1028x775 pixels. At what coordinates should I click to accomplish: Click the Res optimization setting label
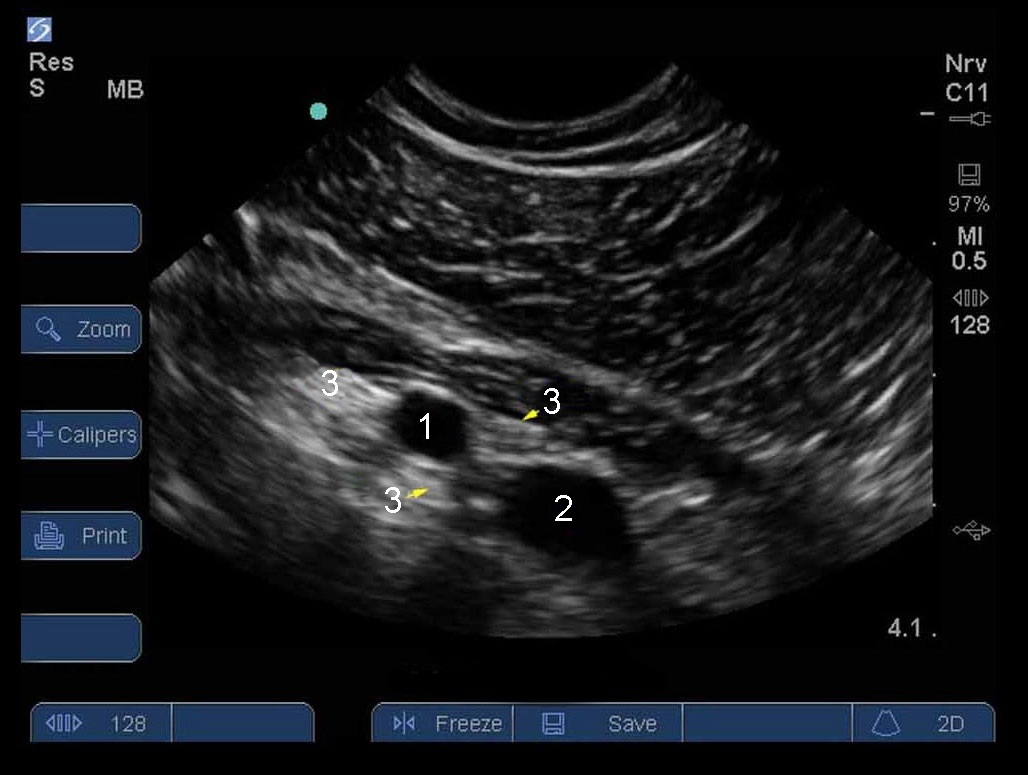point(51,63)
